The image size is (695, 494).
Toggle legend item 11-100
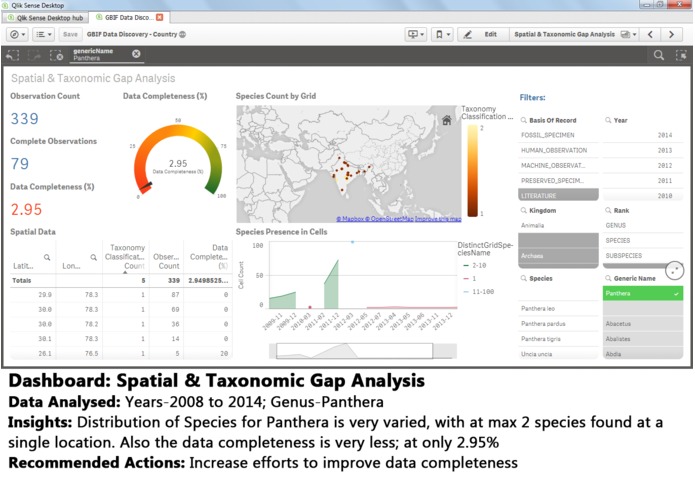coord(478,292)
